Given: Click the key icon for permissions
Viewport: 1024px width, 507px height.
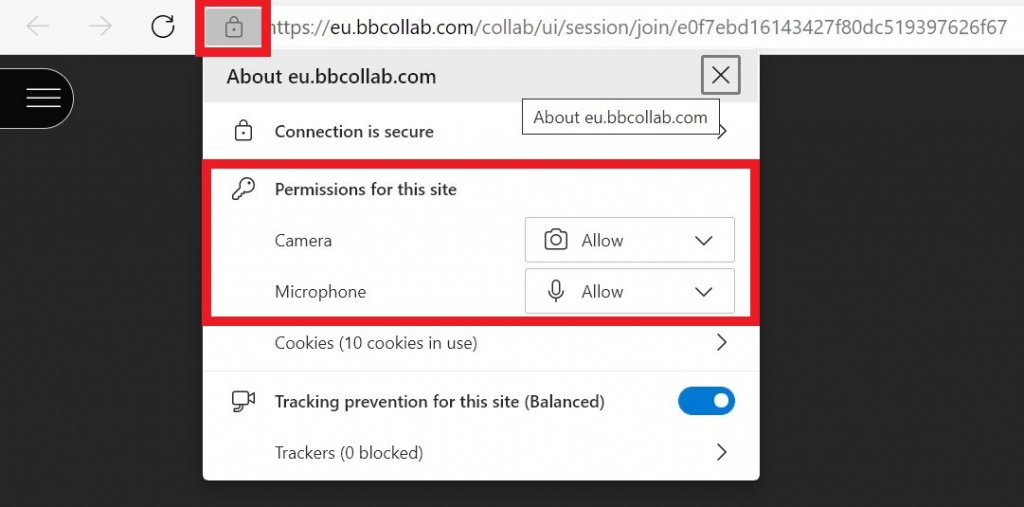Looking at the screenshot, I should point(243,189).
